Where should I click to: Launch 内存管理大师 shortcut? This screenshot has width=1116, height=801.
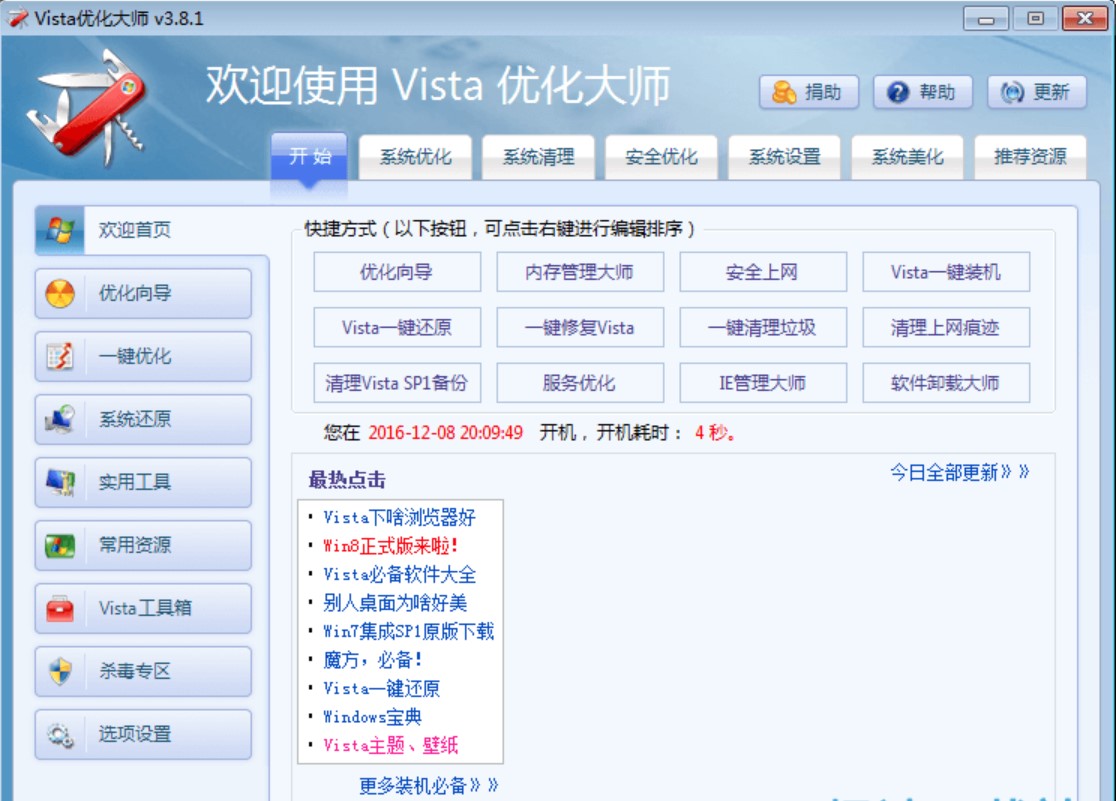580,272
